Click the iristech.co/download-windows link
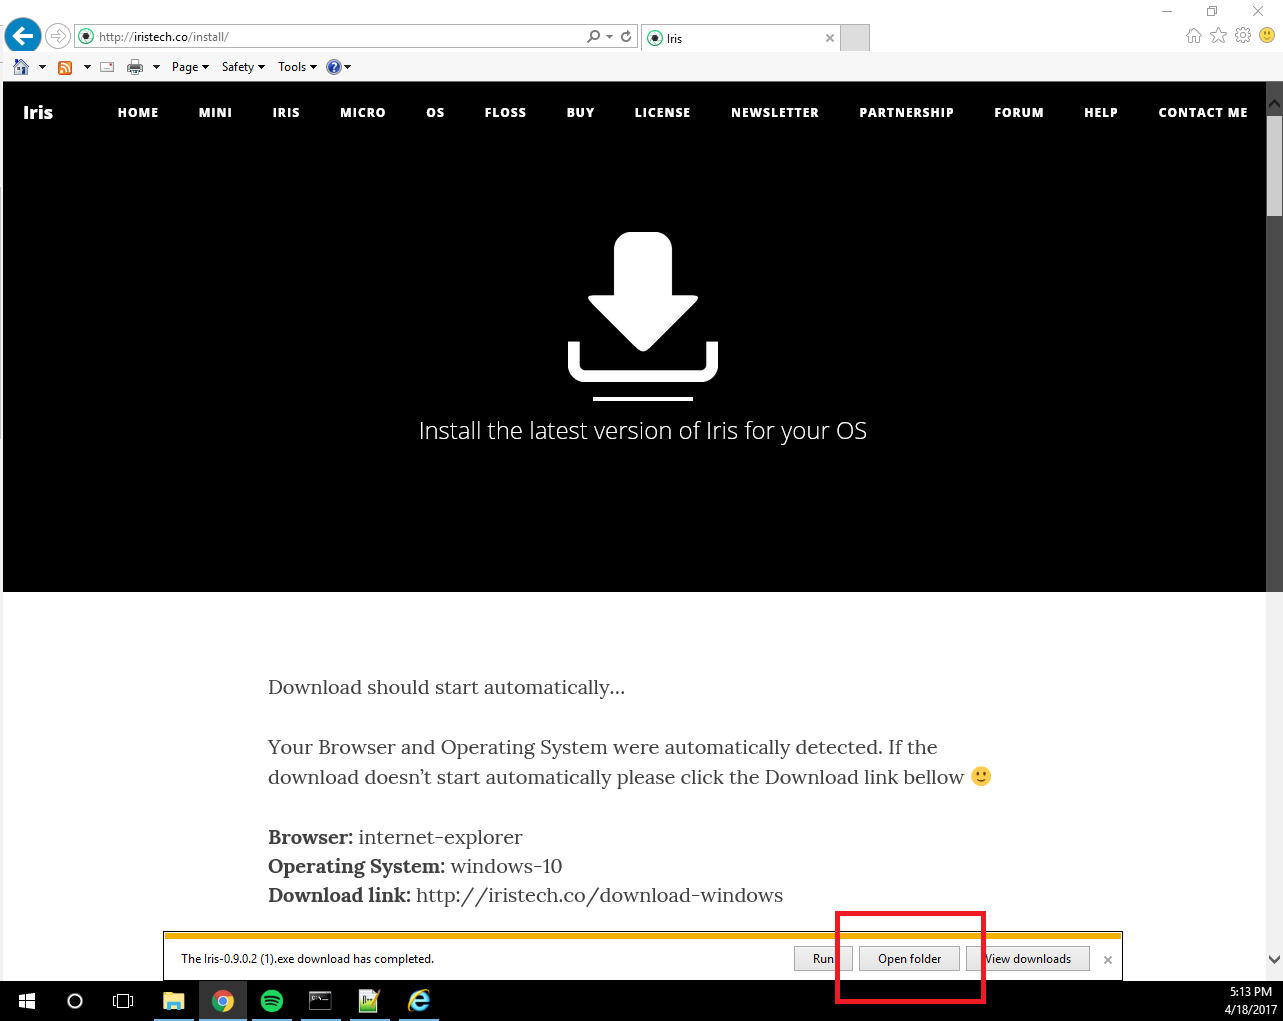1283x1021 pixels. 599,895
